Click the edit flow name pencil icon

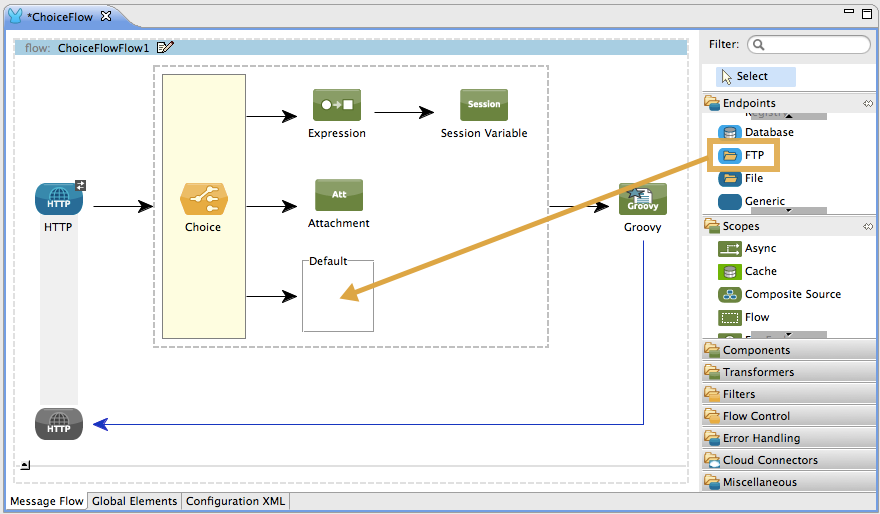pos(166,47)
